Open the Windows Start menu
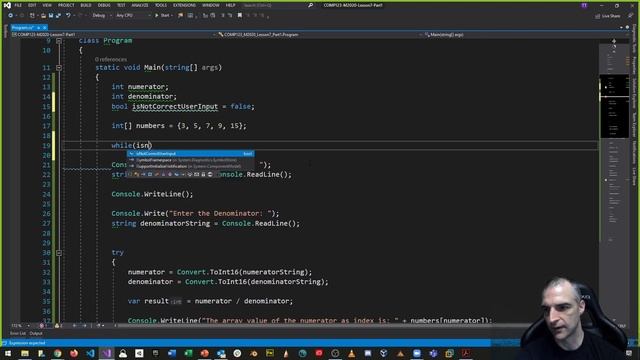The image size is (640, 360). (8, 353)
